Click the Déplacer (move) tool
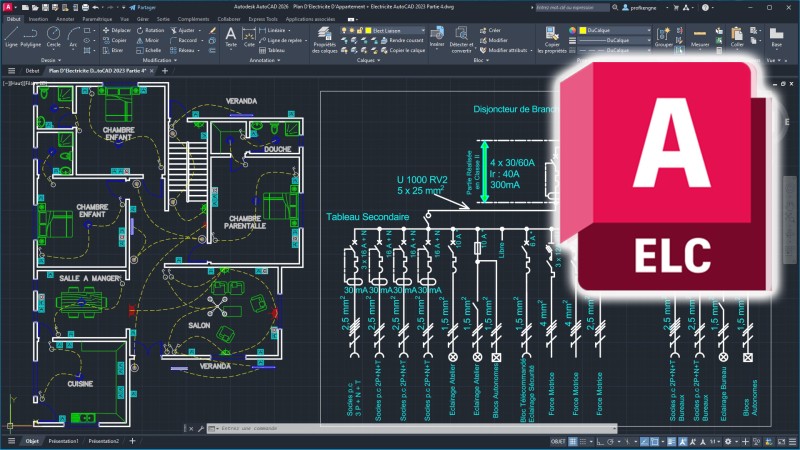Viewport: 800px width, 450px height. (x=117, y=31)
